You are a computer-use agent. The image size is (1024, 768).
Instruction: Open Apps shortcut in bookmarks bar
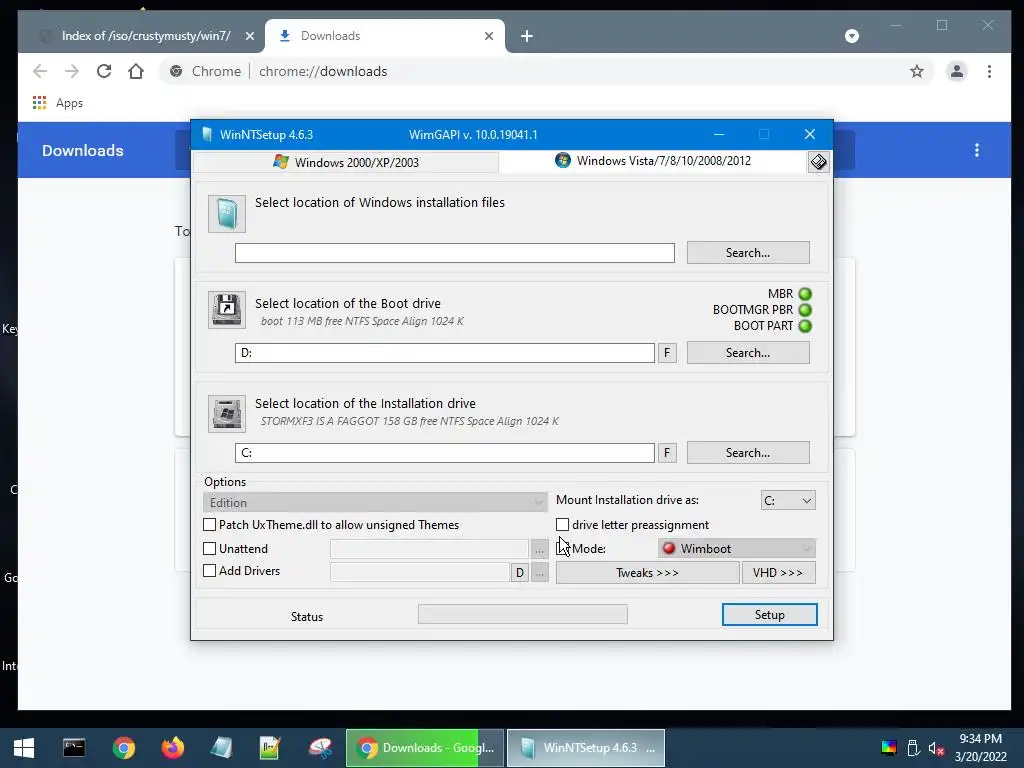click(x=58, y=103)
